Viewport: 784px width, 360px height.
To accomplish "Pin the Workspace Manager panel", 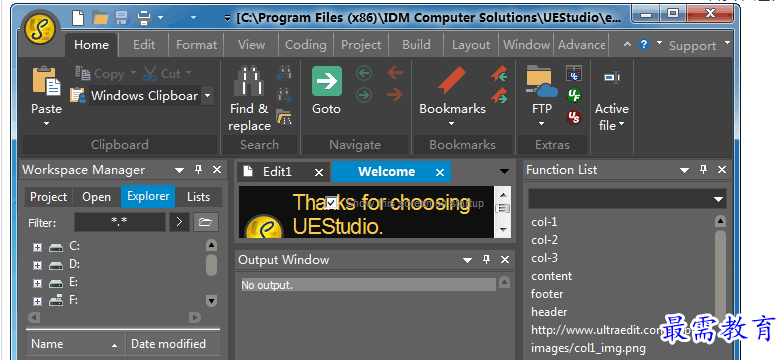I will pos(198,170).
